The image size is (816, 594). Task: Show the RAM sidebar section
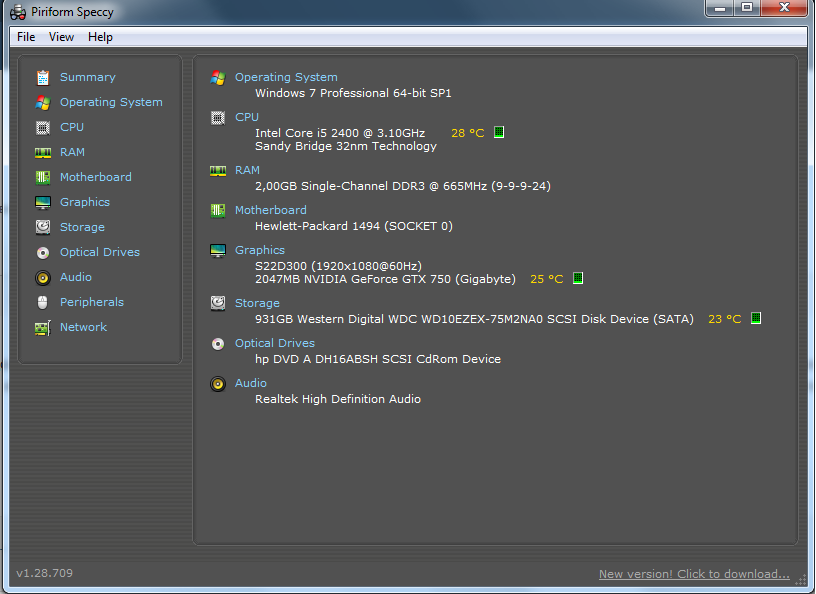pos(72,152)
